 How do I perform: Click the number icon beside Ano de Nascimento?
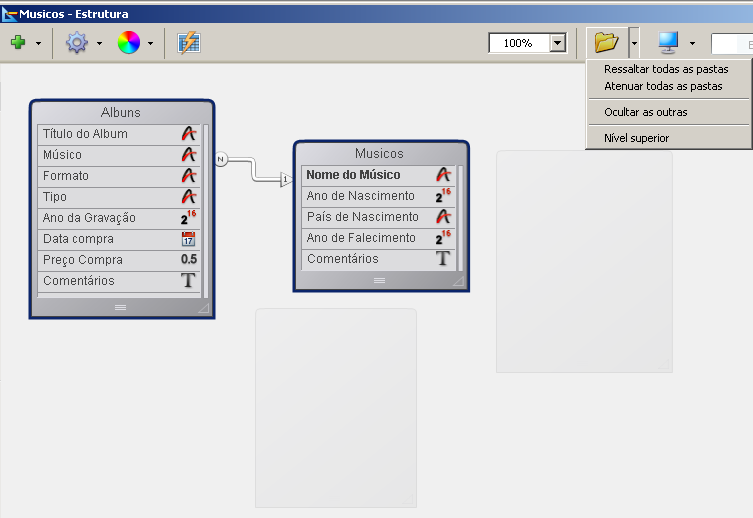443,196
